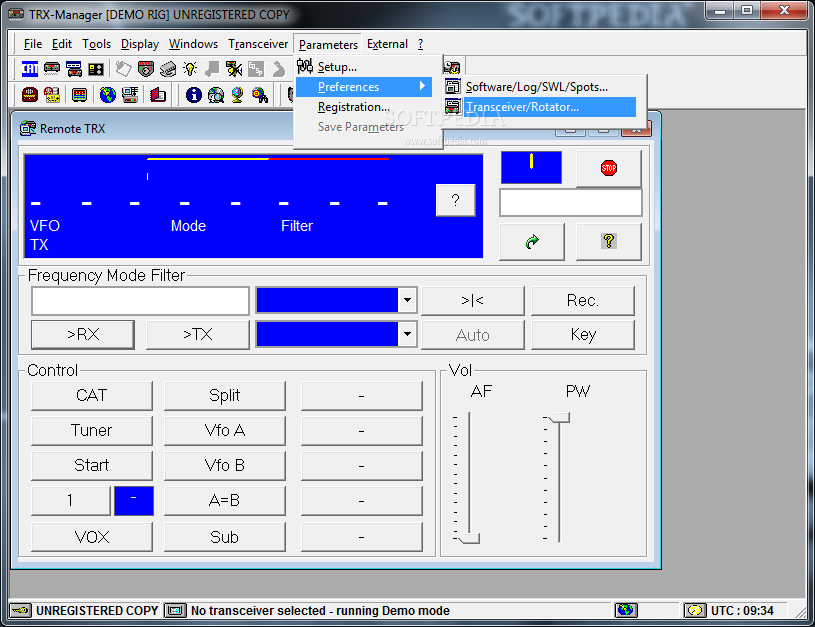Viewport: 815px width, 627px height.
Task: Open the File menu
Action: (33, 44)
